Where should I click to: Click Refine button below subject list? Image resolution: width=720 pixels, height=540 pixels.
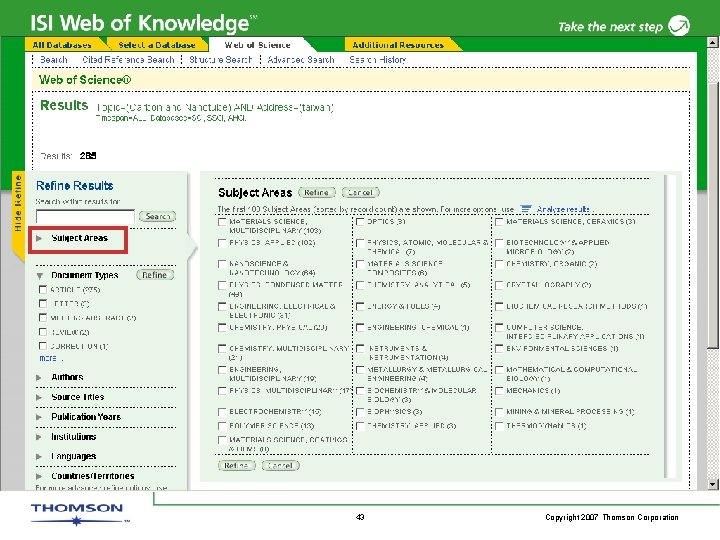236,466
